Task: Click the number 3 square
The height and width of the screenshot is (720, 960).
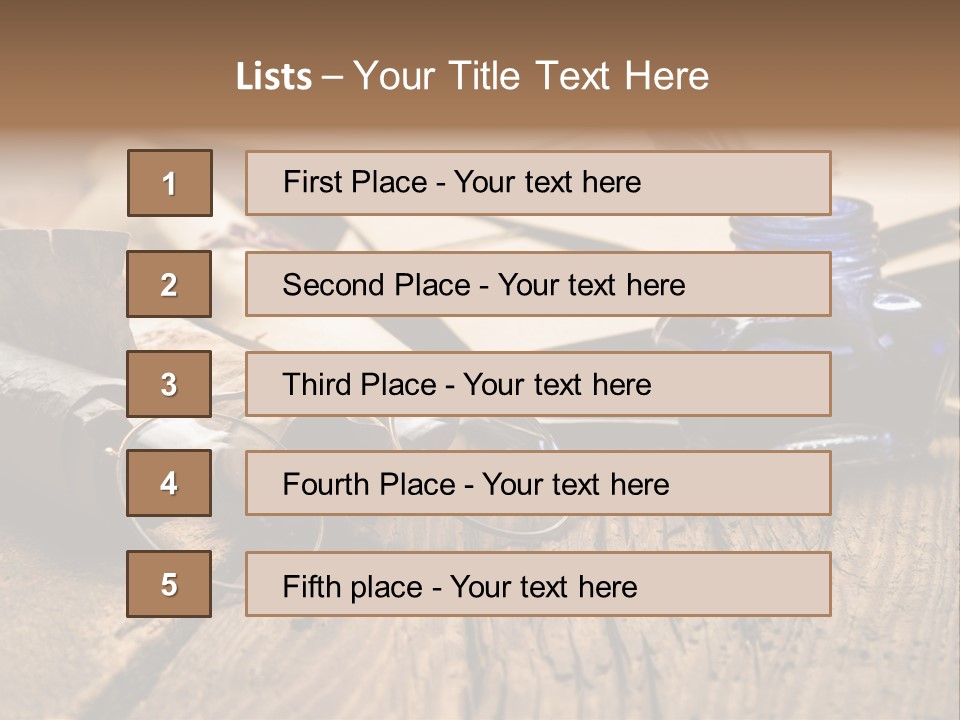Action: [169, 384]
